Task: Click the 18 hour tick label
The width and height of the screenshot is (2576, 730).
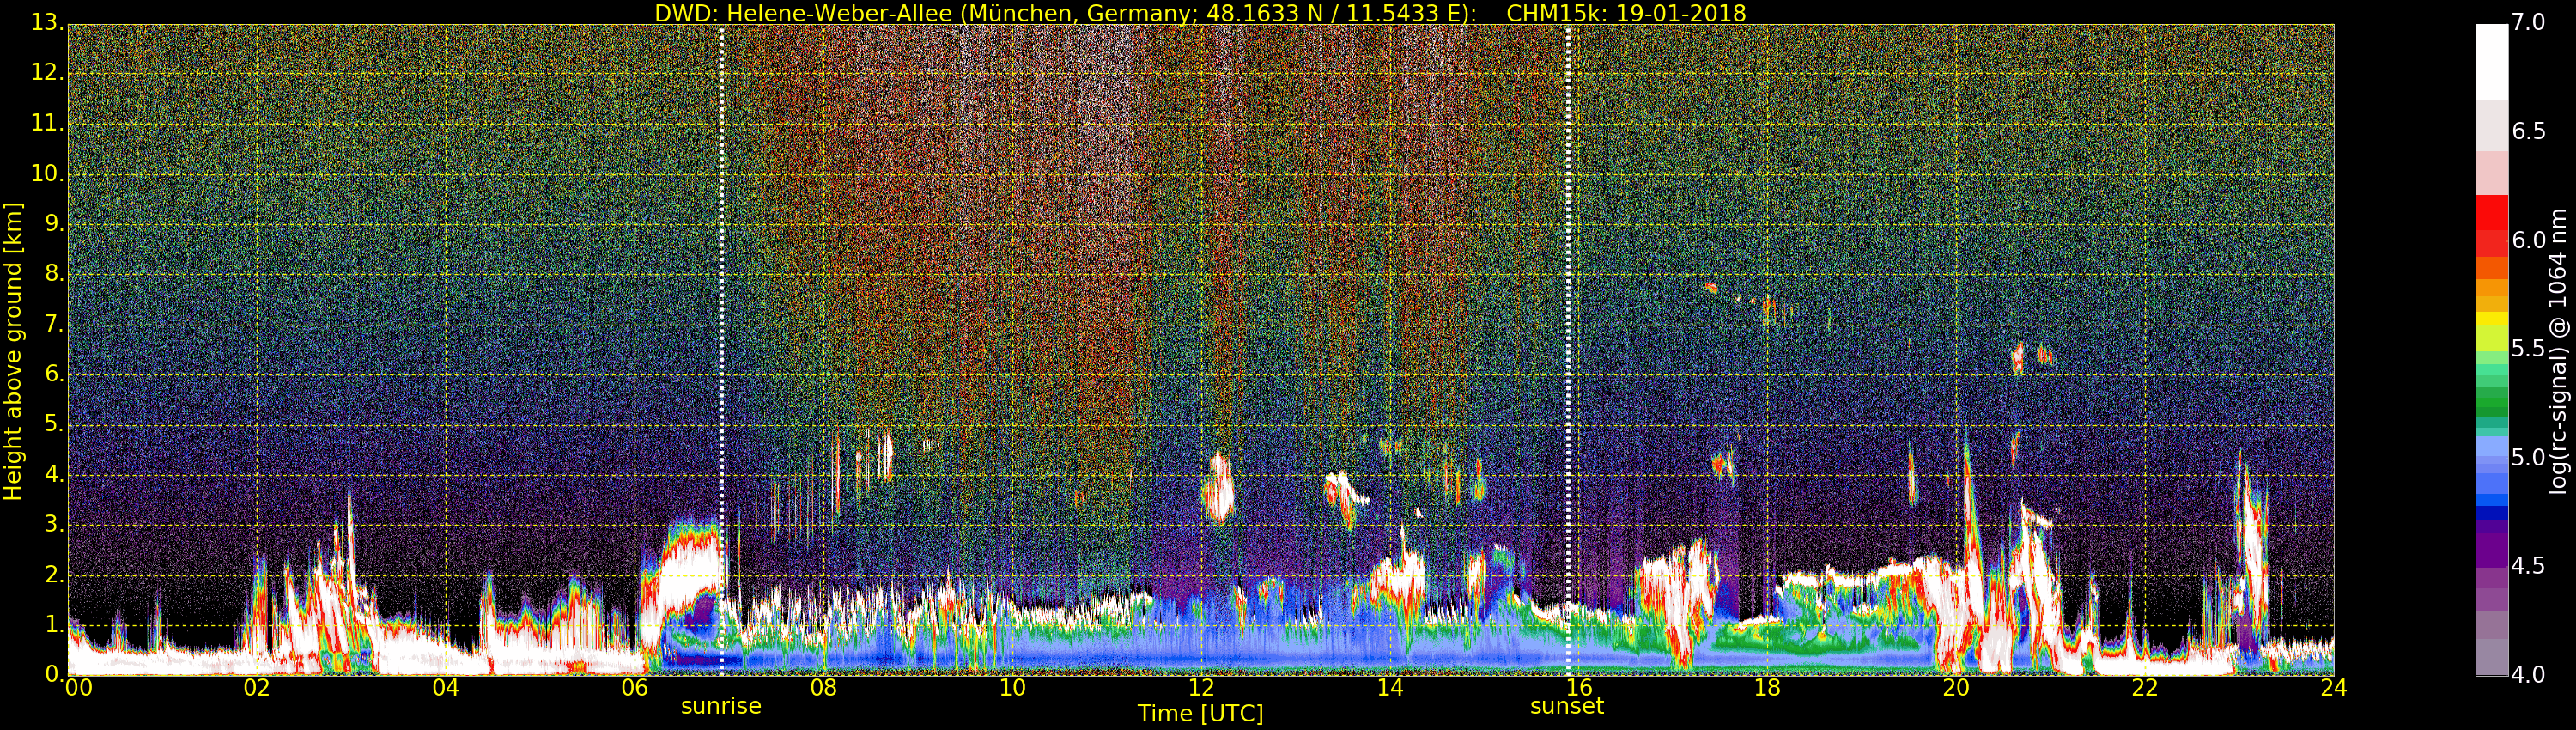Action: 1767,688
